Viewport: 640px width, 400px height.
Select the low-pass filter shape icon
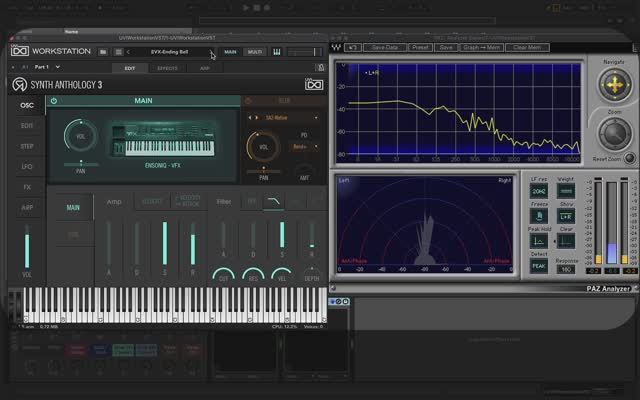tap(273, 201)
